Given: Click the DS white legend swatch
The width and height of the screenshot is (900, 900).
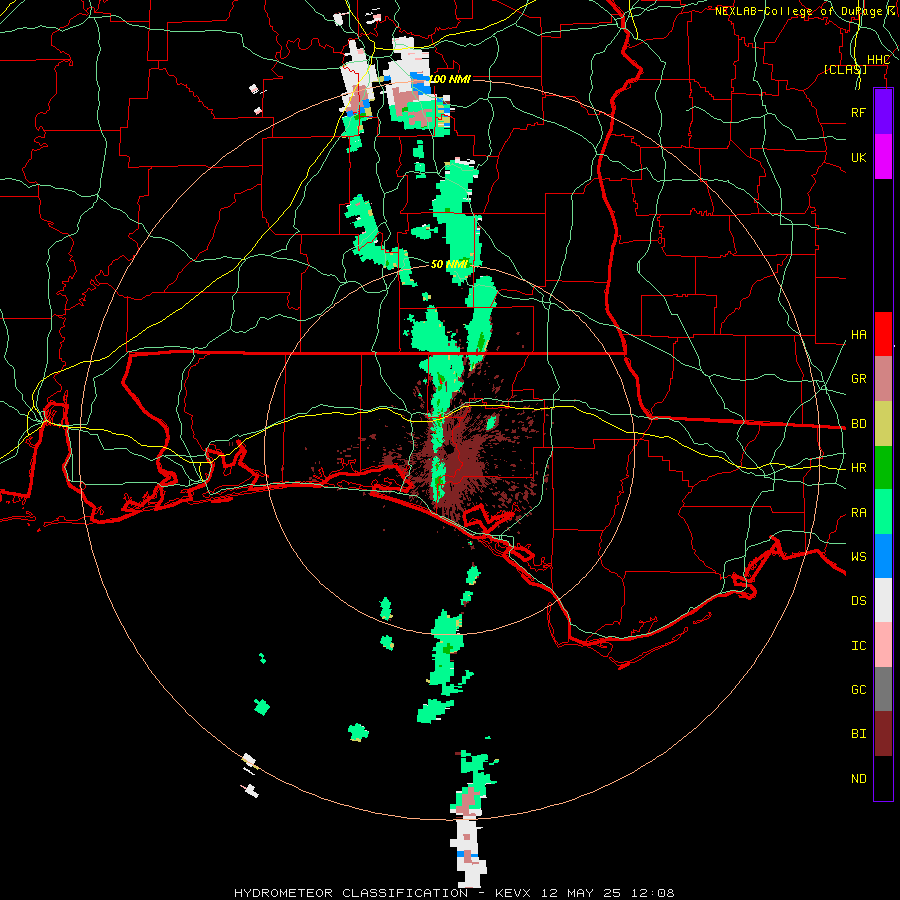Looking at the screenshot, I should coord(883,600).
